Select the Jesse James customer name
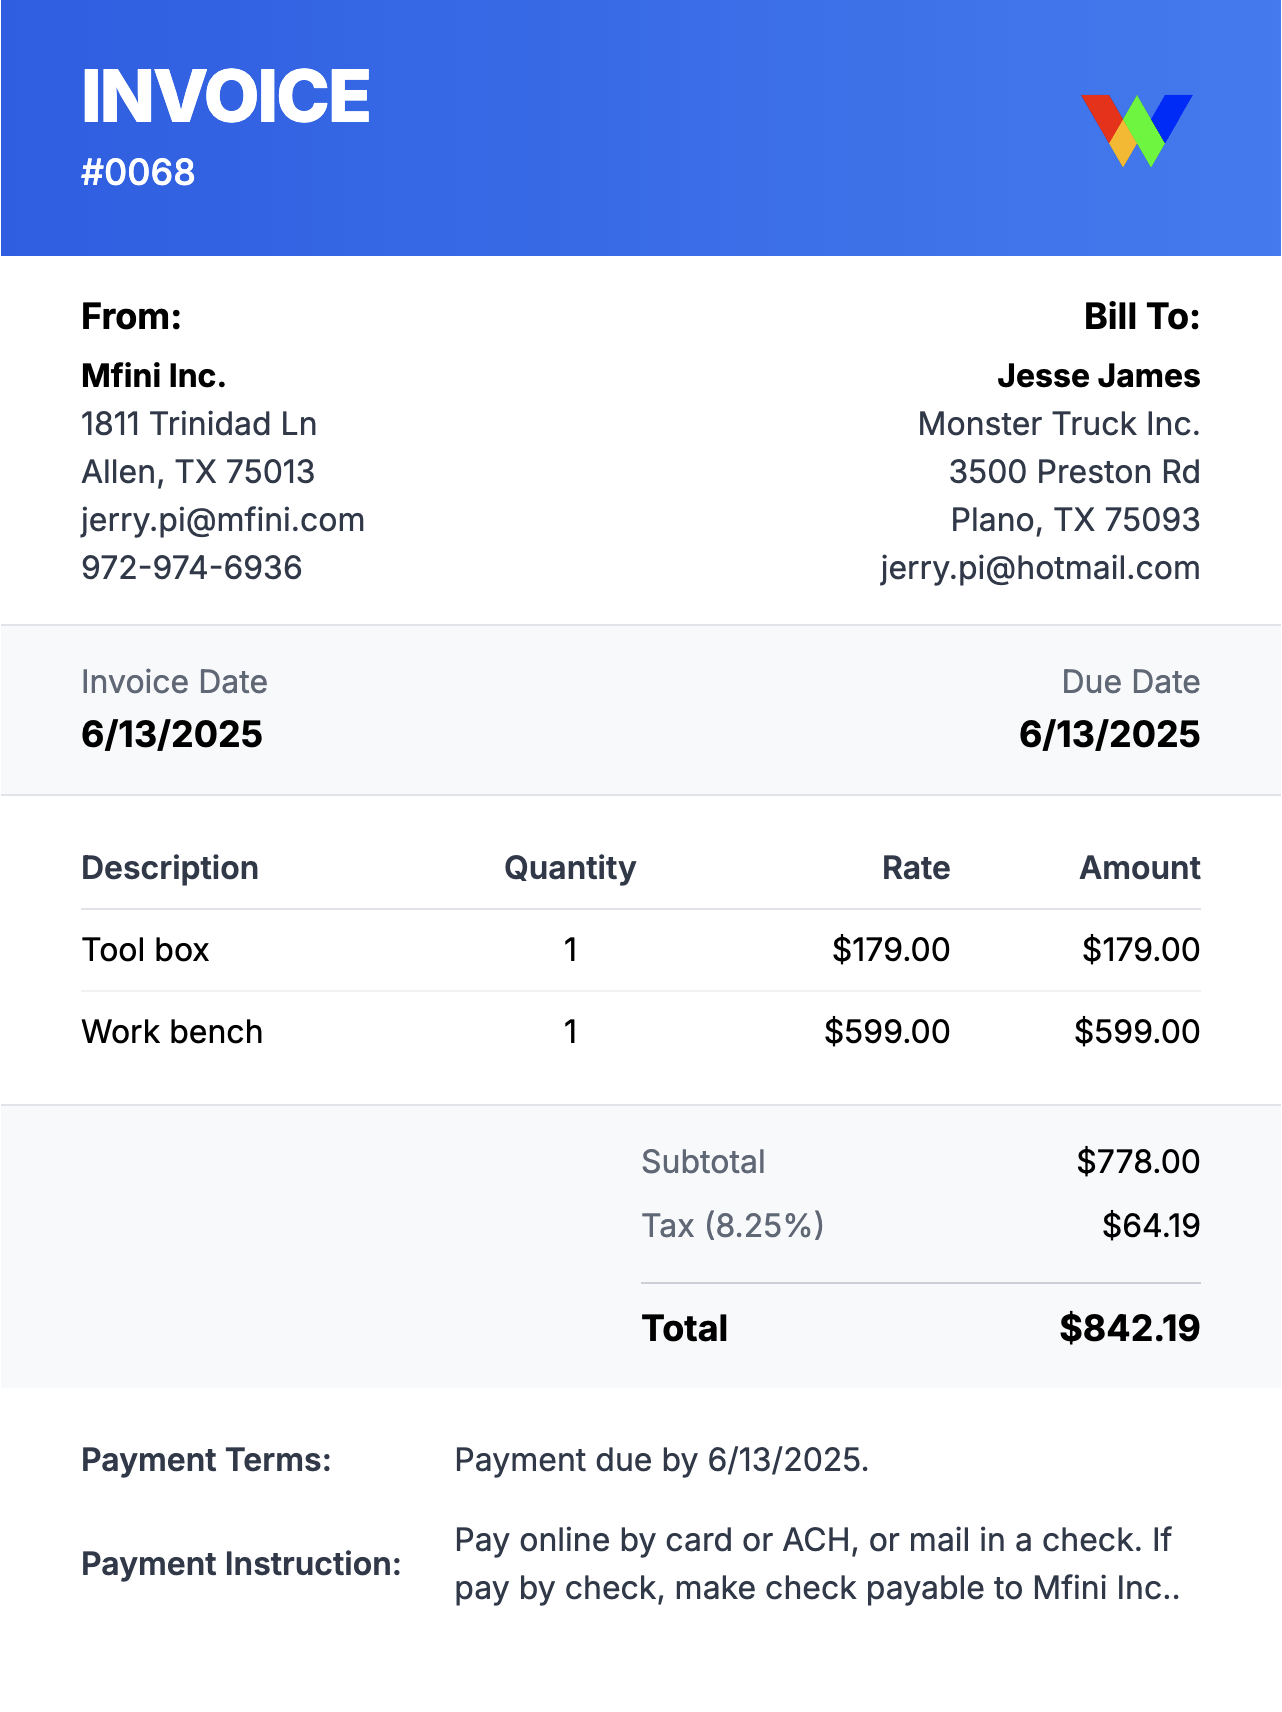 1098,376
